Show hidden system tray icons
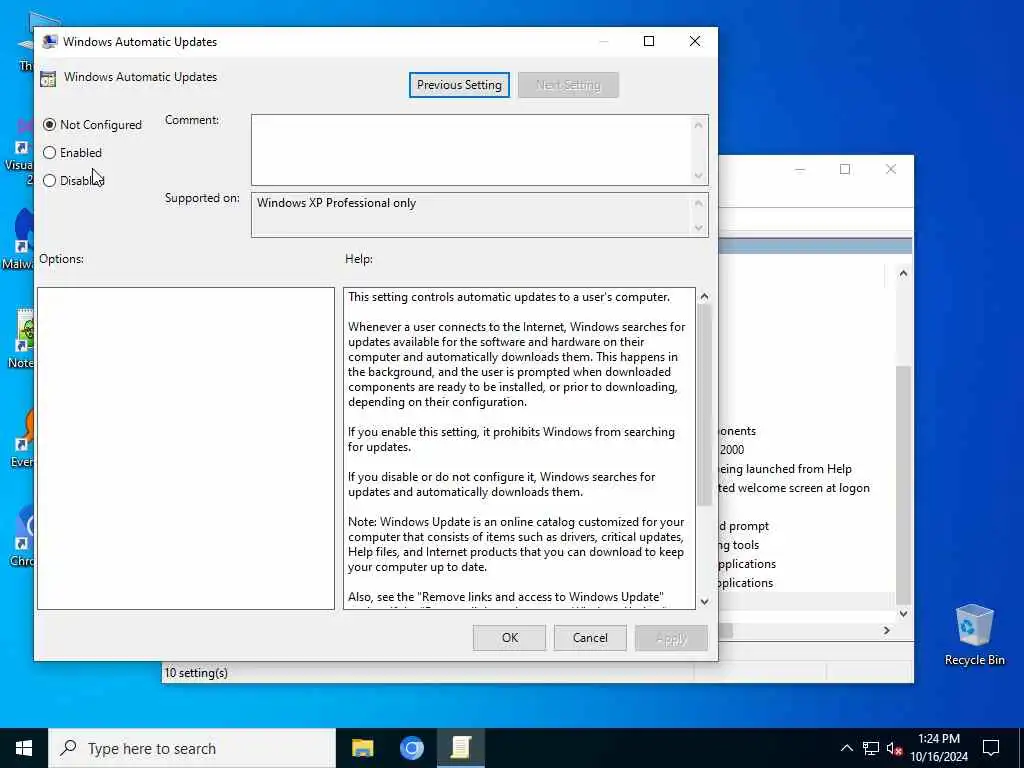 click(846, 748)
